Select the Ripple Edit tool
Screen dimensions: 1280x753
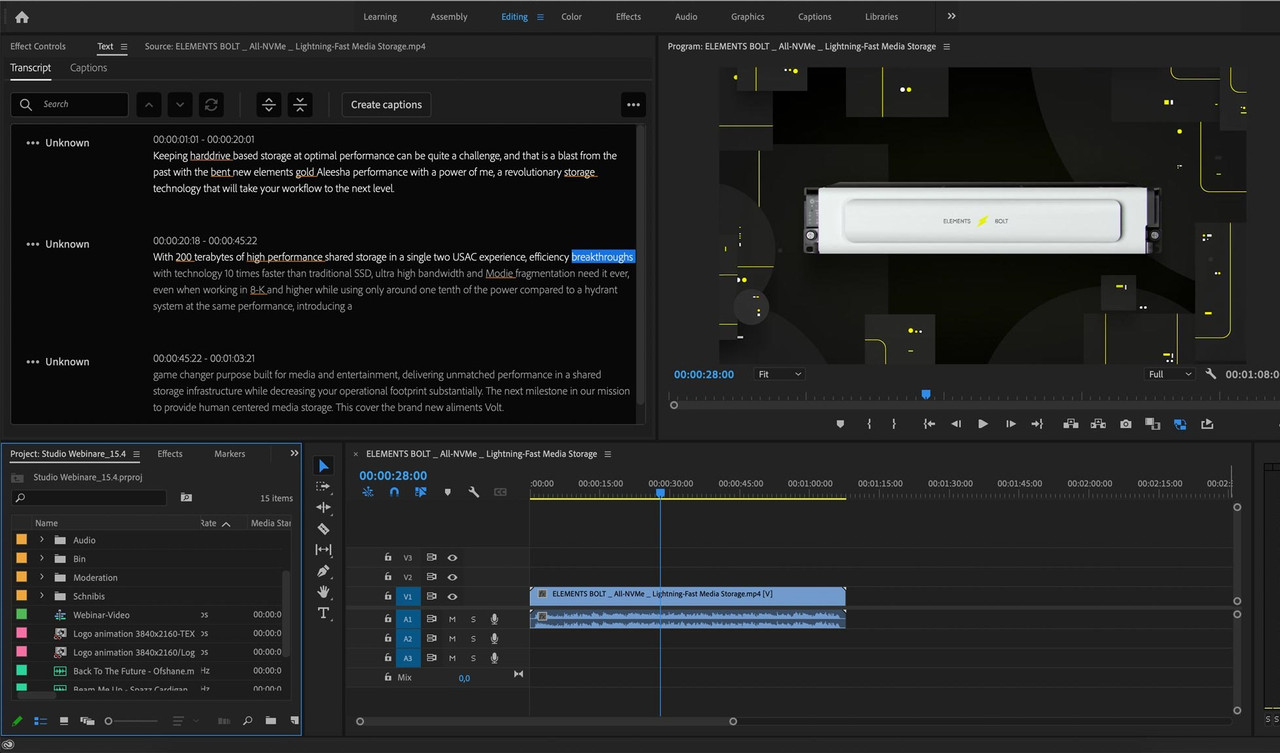323,507
